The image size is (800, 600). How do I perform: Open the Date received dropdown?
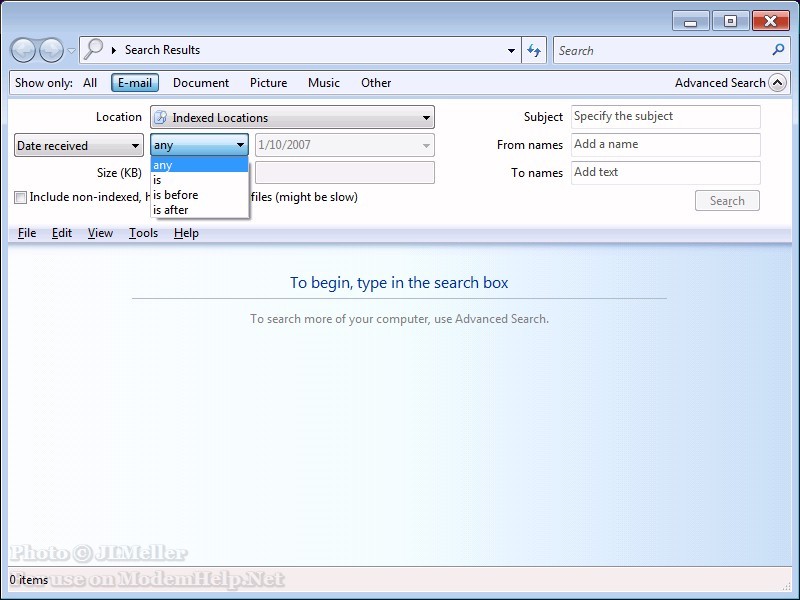tap(79, 145)
